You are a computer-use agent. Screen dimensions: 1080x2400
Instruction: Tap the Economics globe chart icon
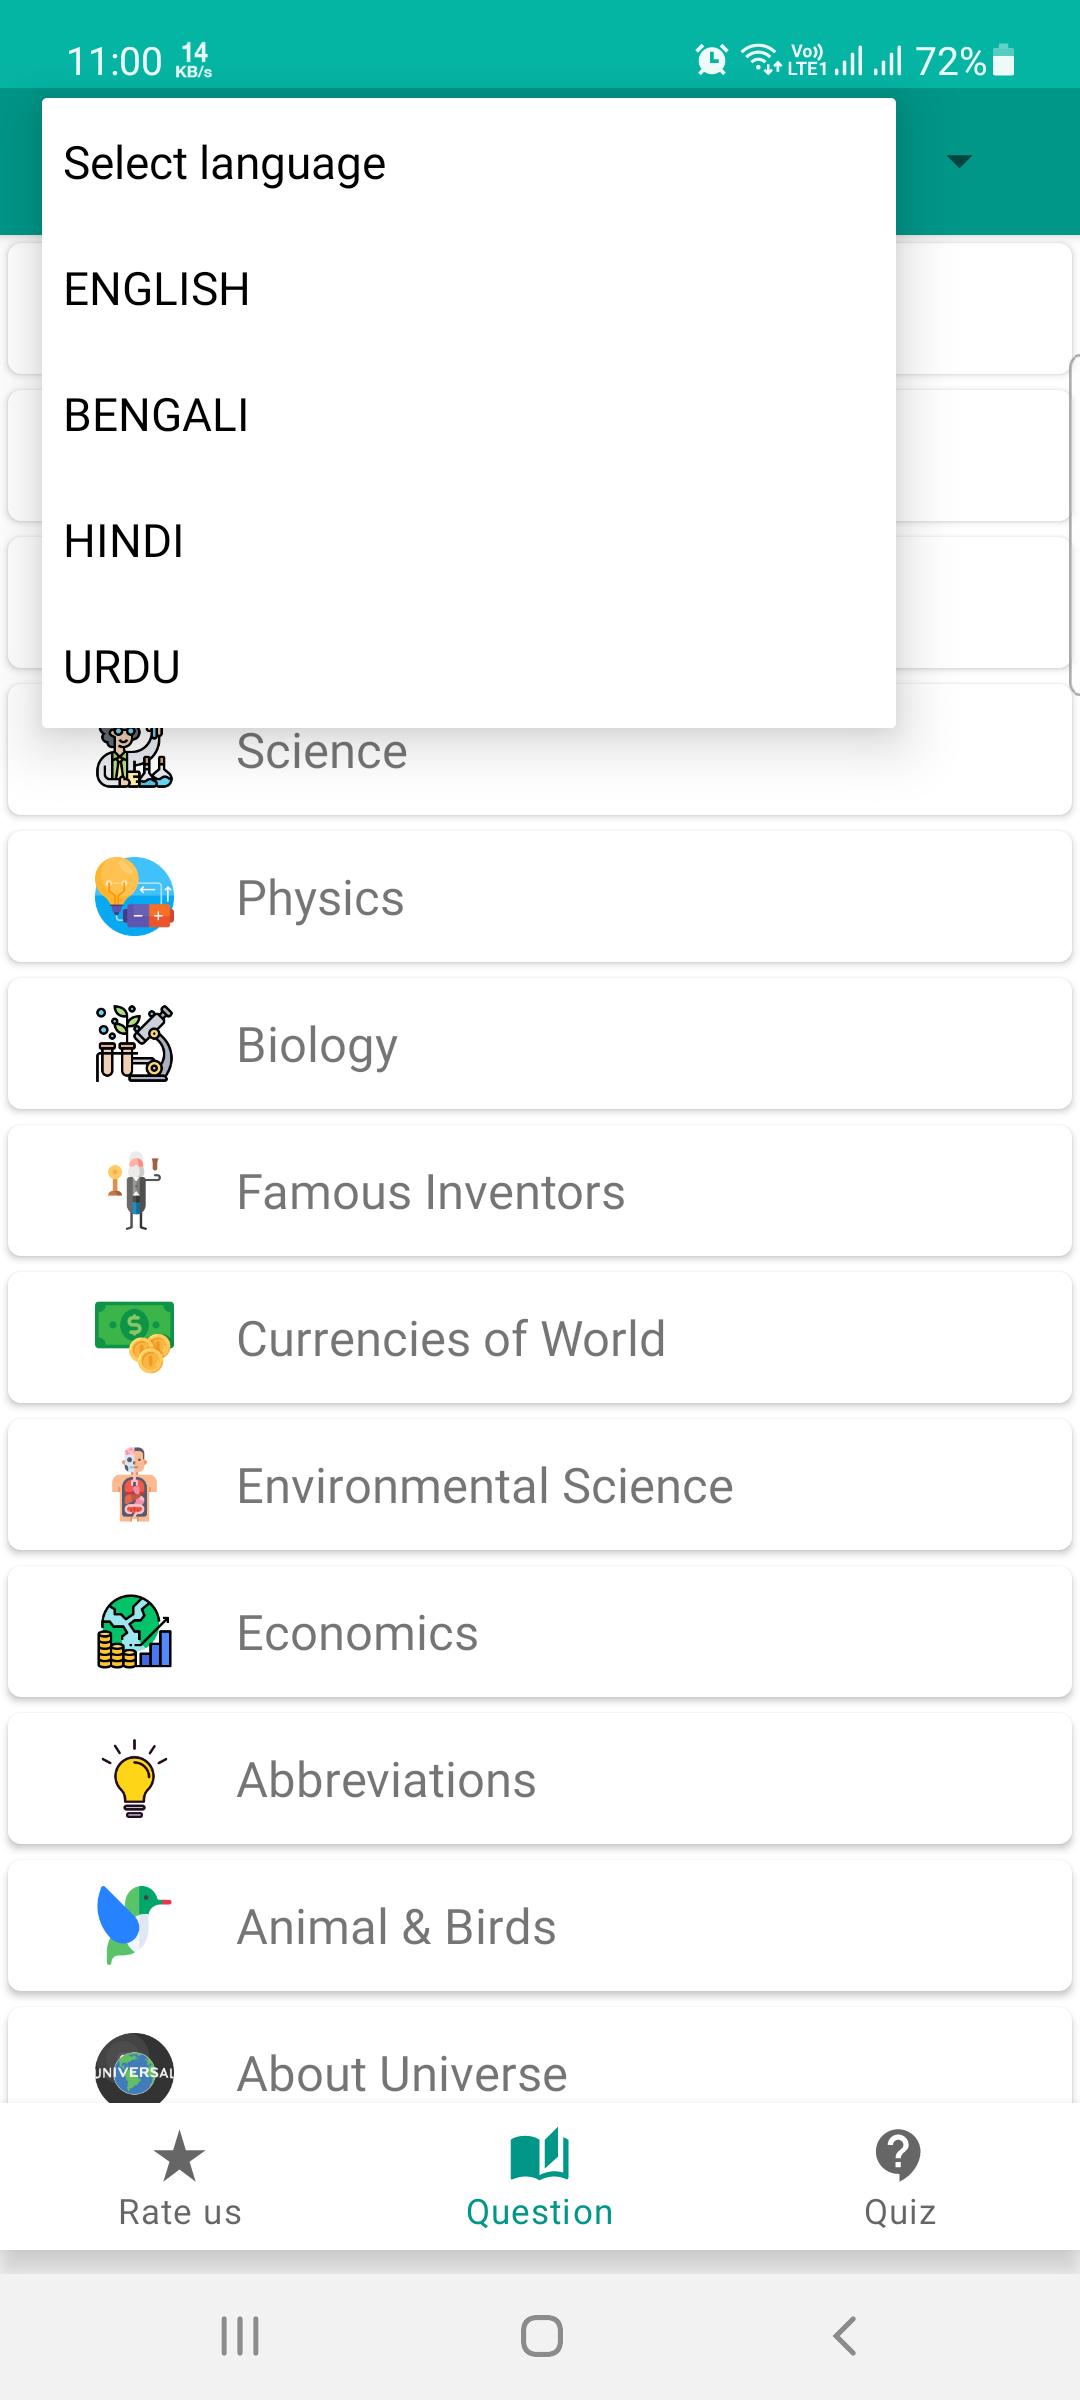(x=134, y=1631)
